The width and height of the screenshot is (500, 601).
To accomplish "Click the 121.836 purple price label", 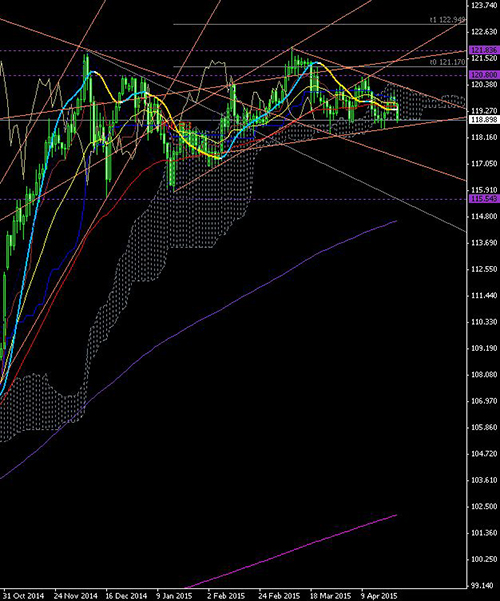I will pyautogui.click(x=484, y=50).
